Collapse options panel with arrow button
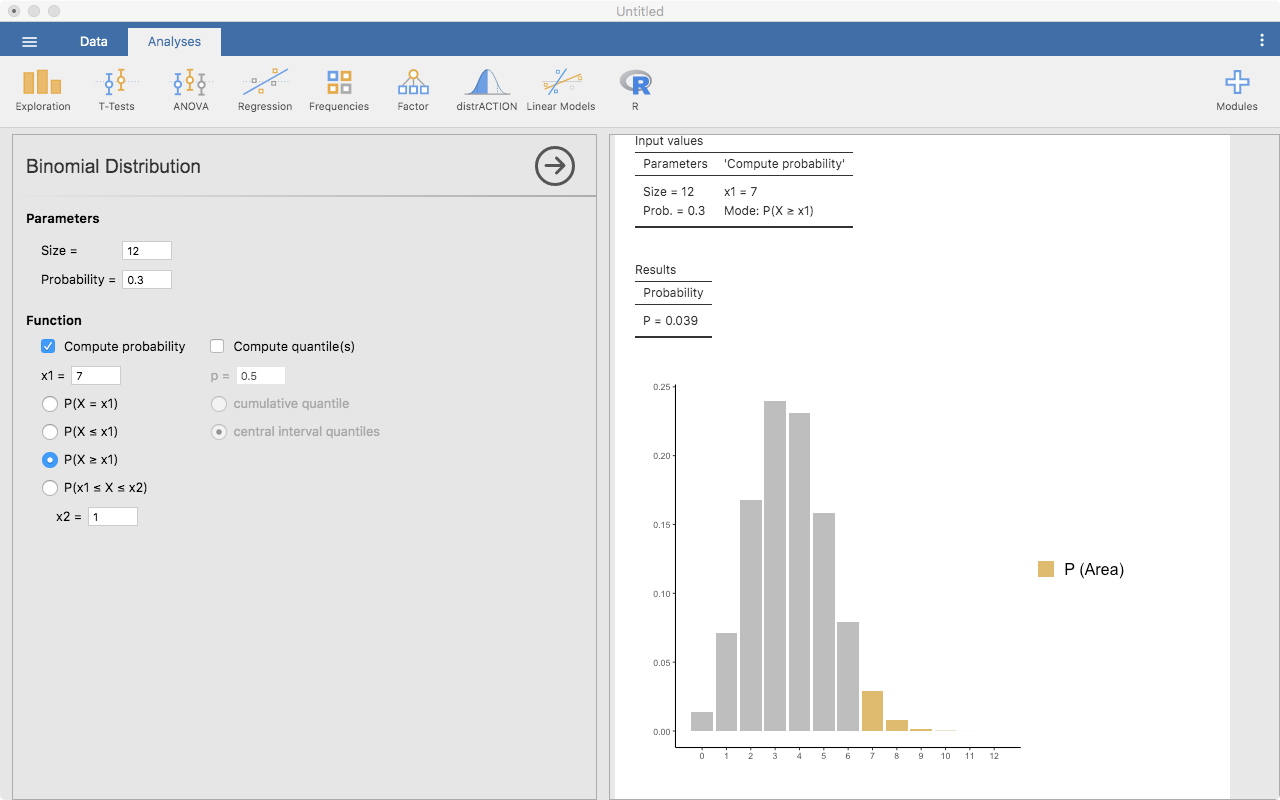This screenshot has height=800, width=1280. coord(555,166)
